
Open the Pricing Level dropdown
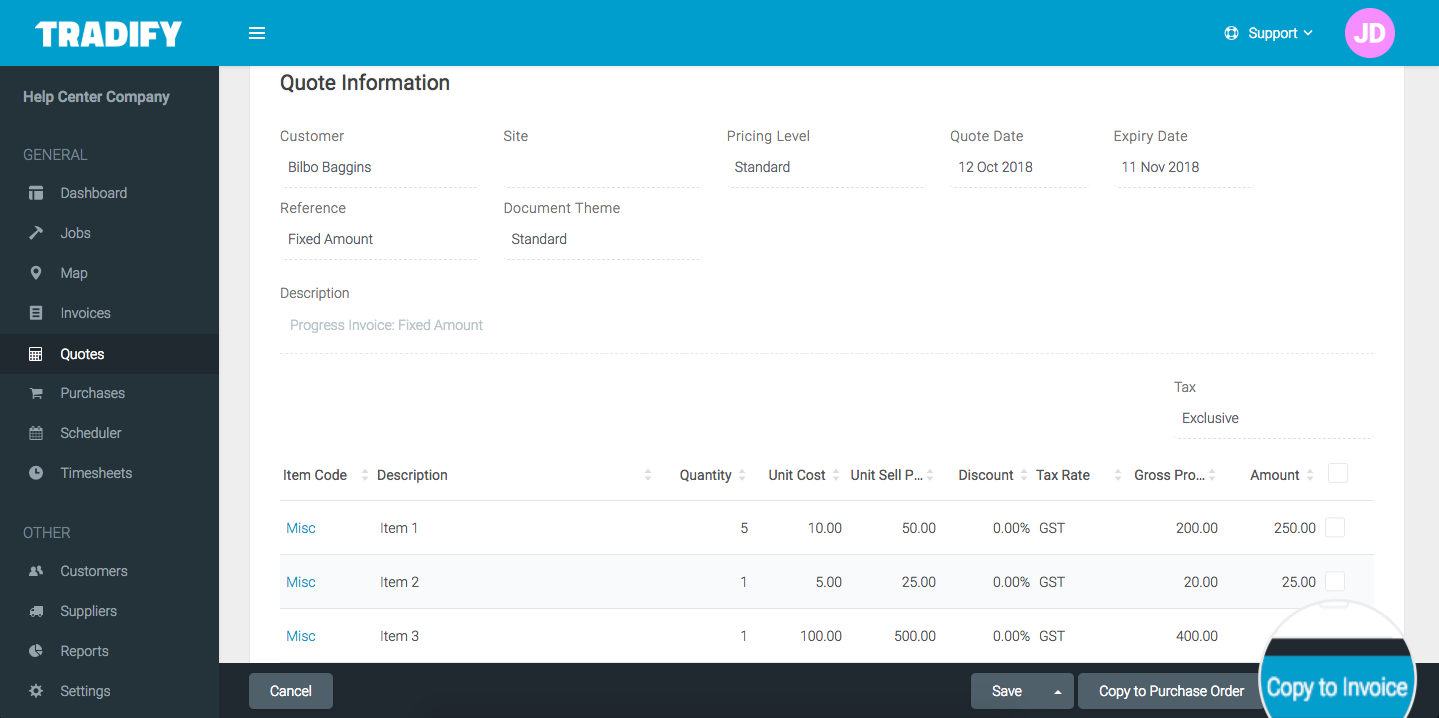pyautogui.click(x=825, y=167)
